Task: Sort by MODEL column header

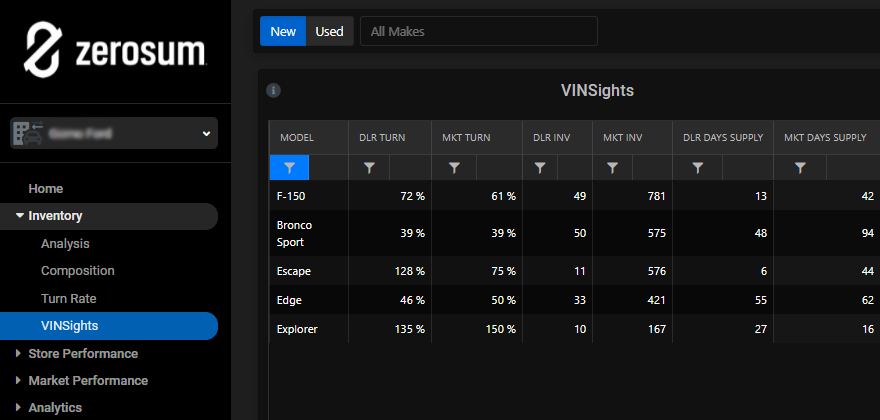Action: pyautogui.click(x=309, y=138)
